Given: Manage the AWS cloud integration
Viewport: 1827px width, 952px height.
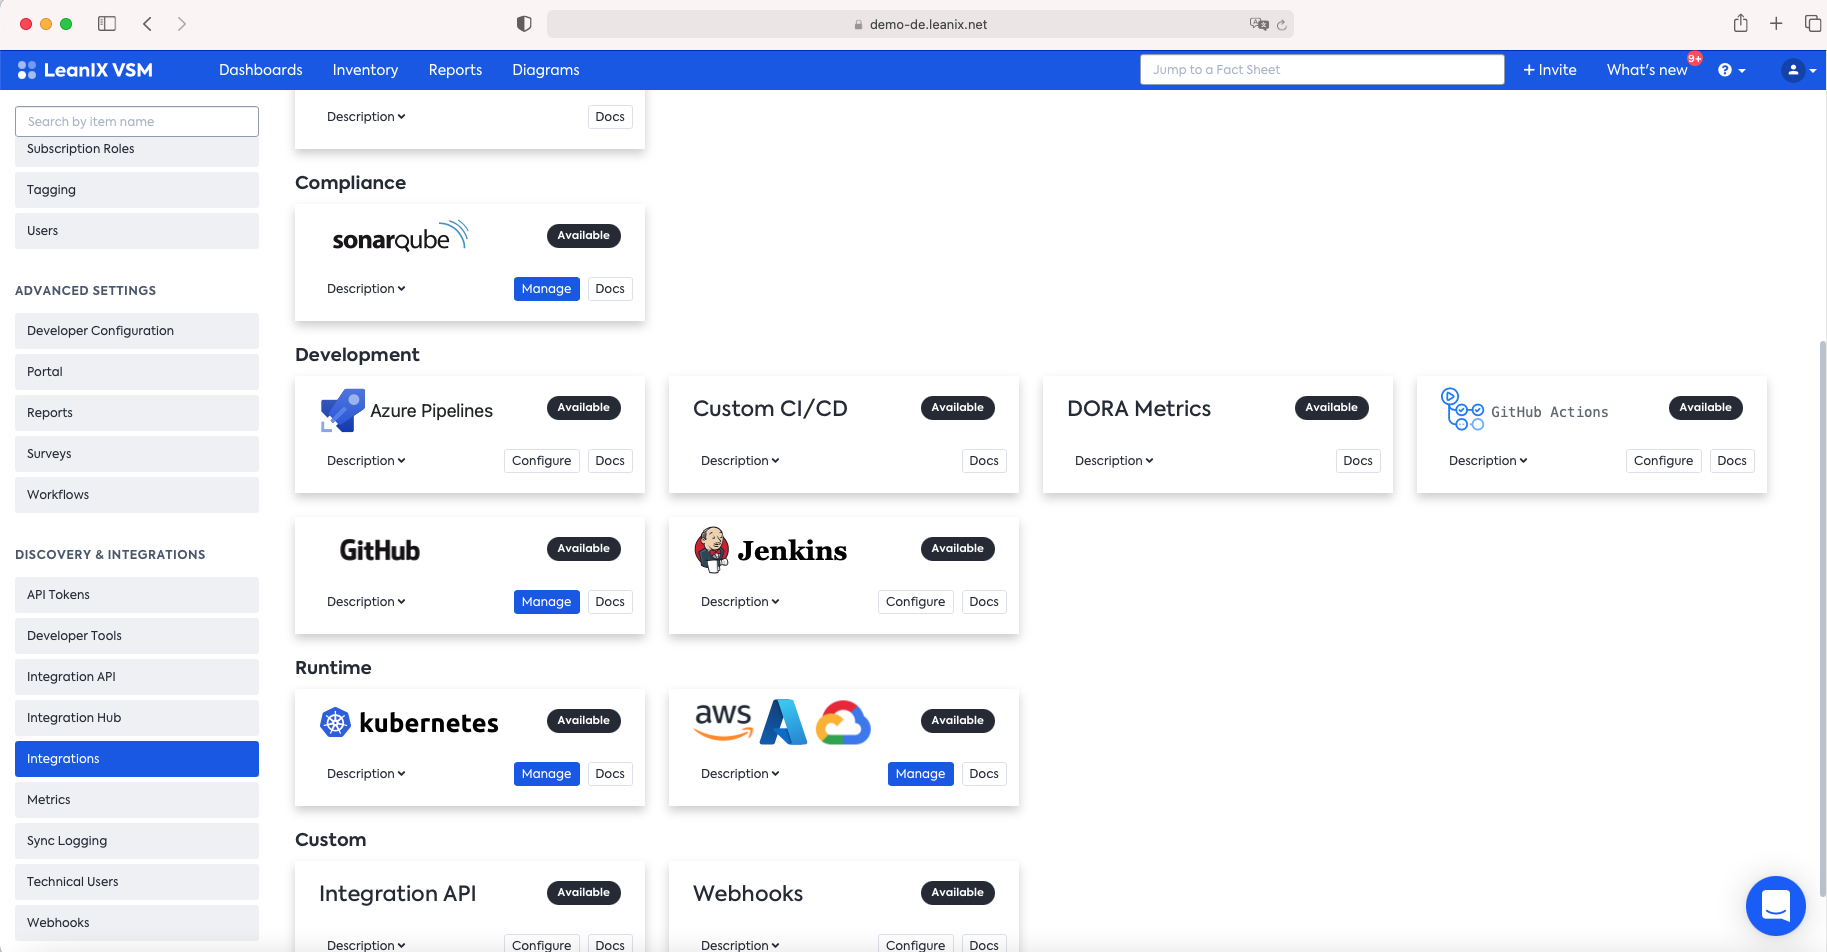Looking at the screenshot, I should tap(921, 774).
